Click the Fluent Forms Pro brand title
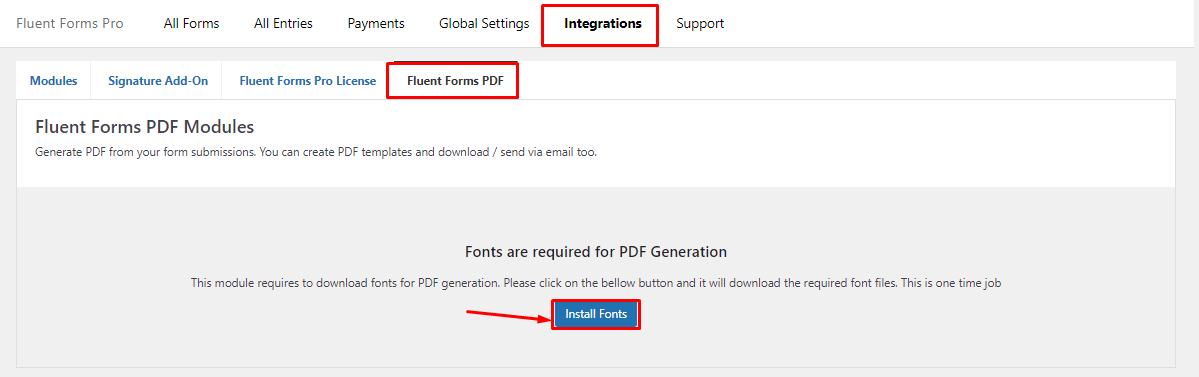The width and height of the screenshot is (1199, 377). [x=70, y=24]
